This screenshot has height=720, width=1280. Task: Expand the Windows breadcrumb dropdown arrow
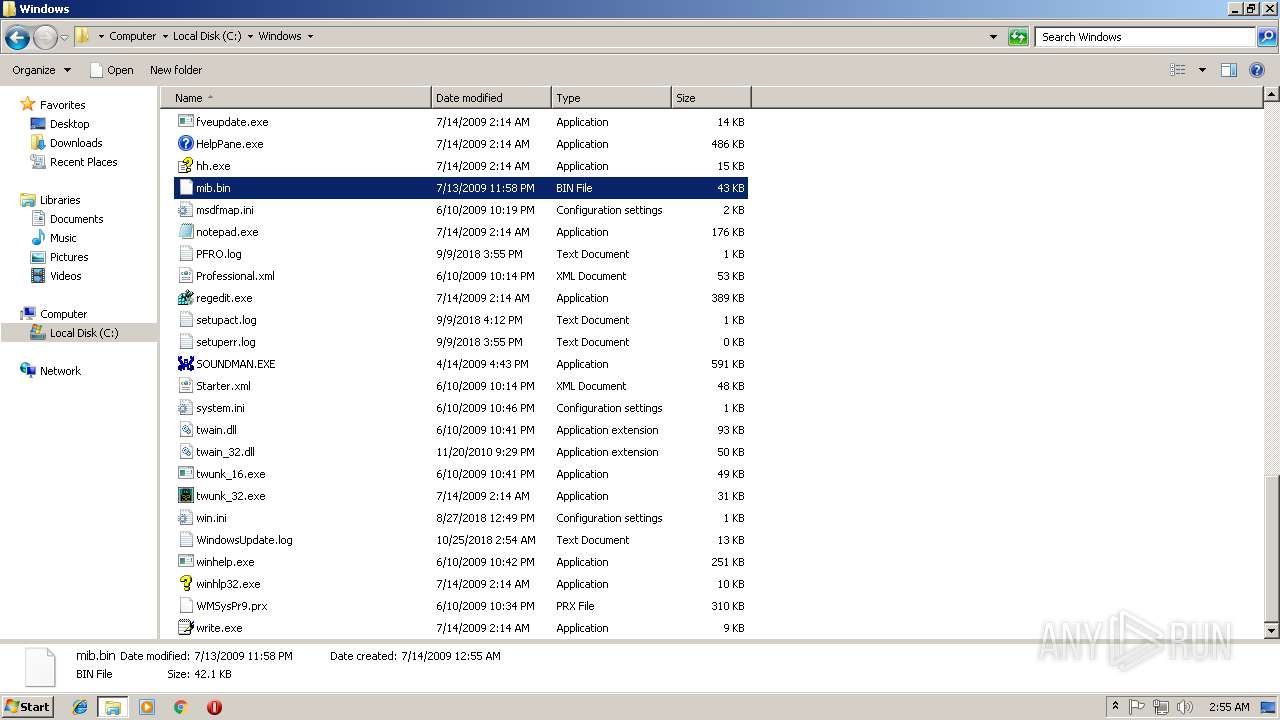[310, 37]
